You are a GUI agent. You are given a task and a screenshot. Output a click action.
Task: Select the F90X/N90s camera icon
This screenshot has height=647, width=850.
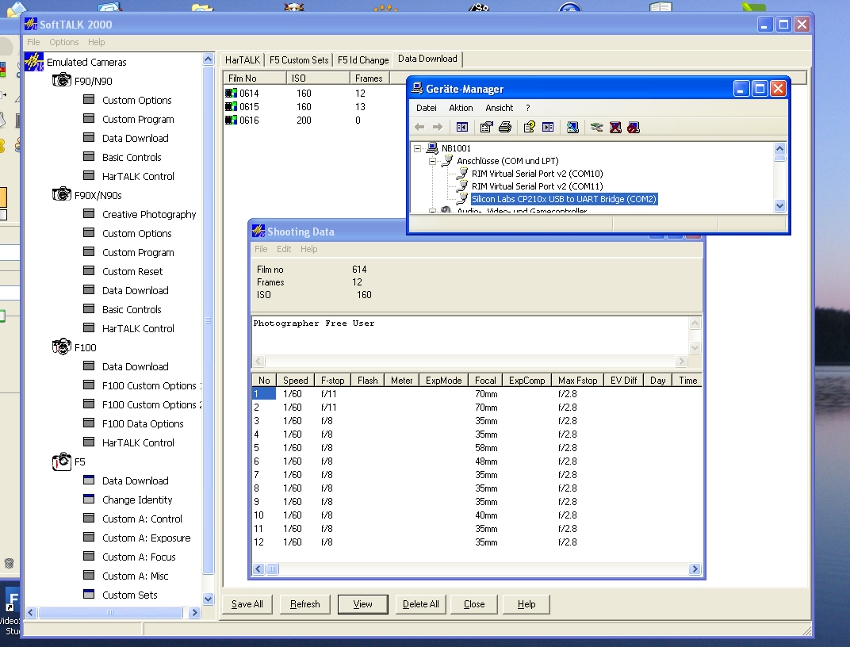(61, 194)
